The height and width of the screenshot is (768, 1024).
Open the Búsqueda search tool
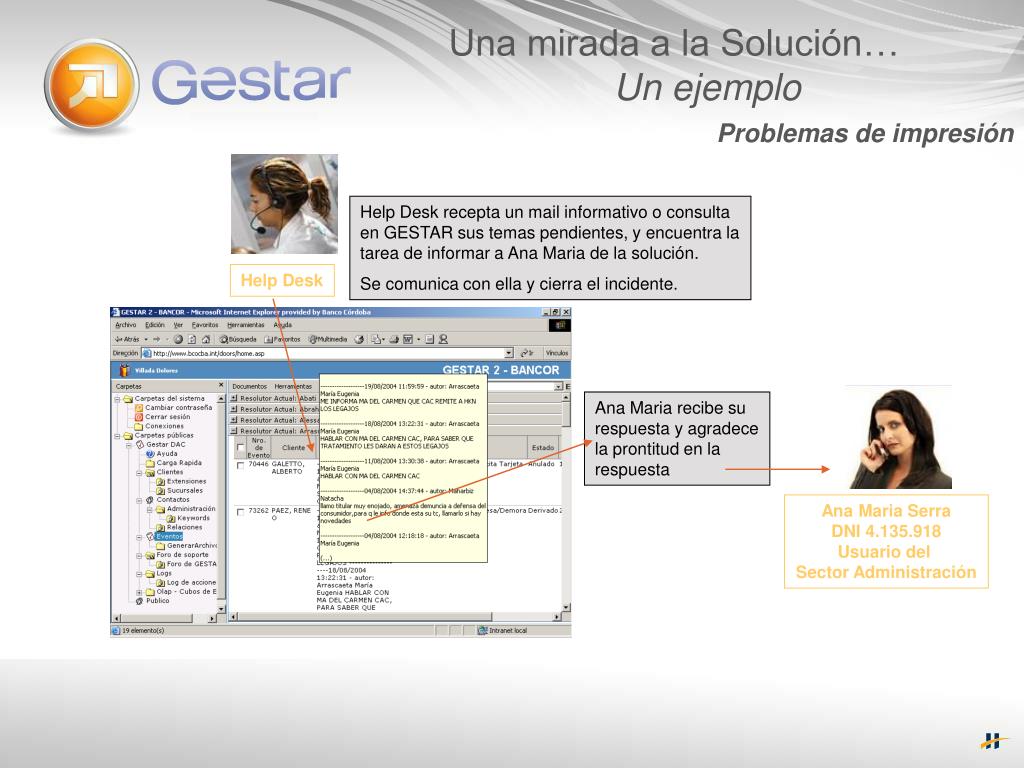238,339
